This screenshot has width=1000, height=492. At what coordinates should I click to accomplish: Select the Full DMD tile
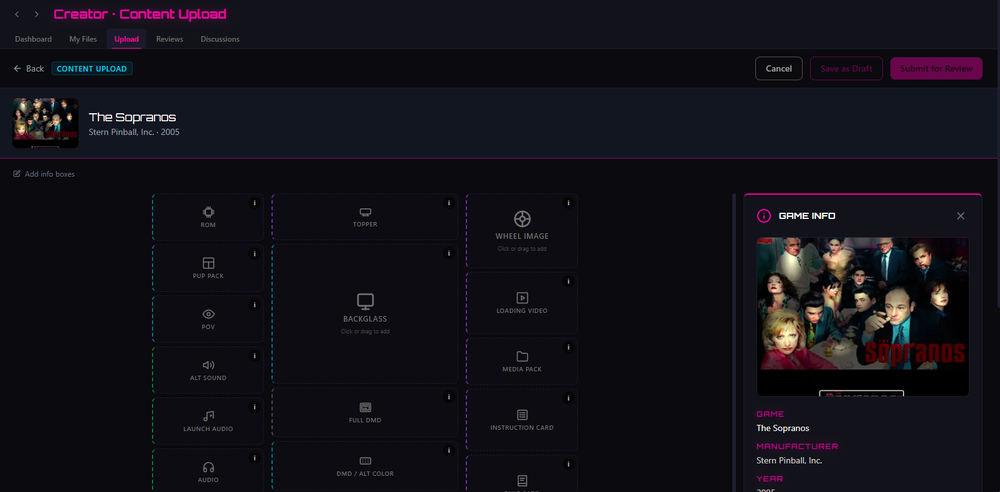click(x=365, y=412)
